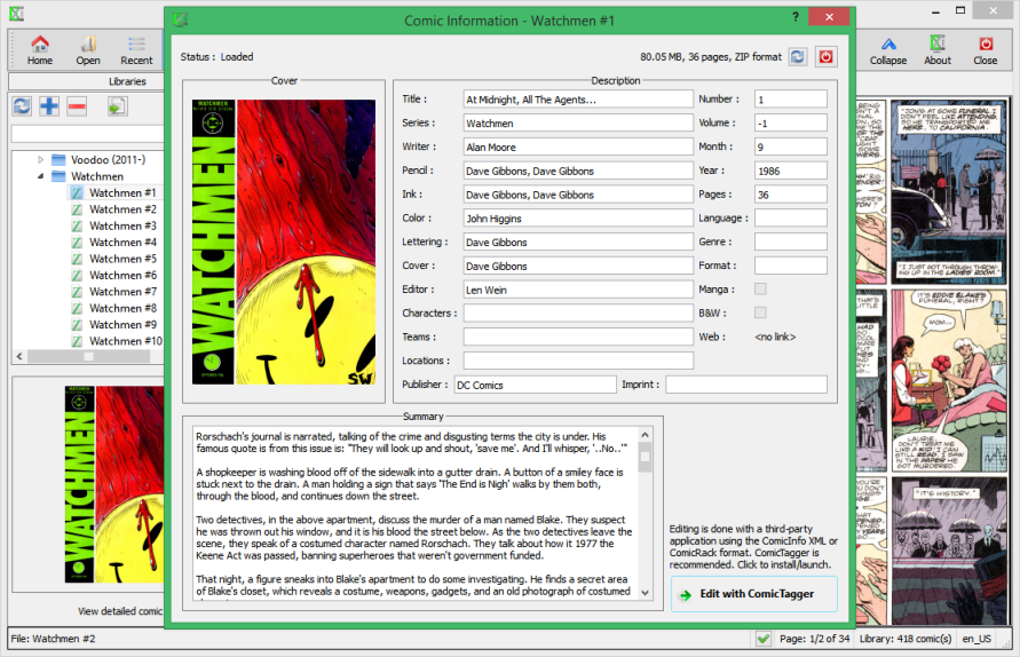Click the library search box
This screenshot has height=657, width=1020.
point(87,135)
